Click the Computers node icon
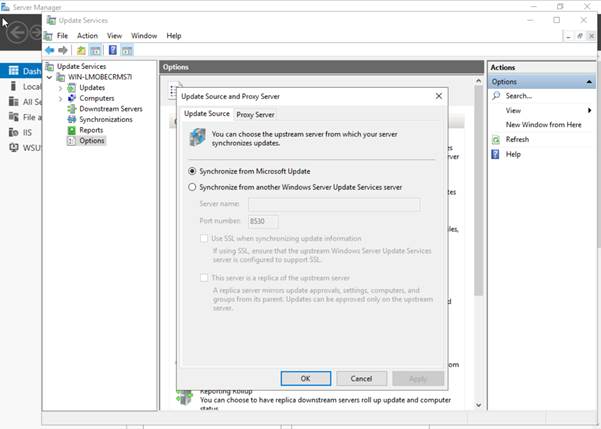The image size is (601, 429). (72, 98)
